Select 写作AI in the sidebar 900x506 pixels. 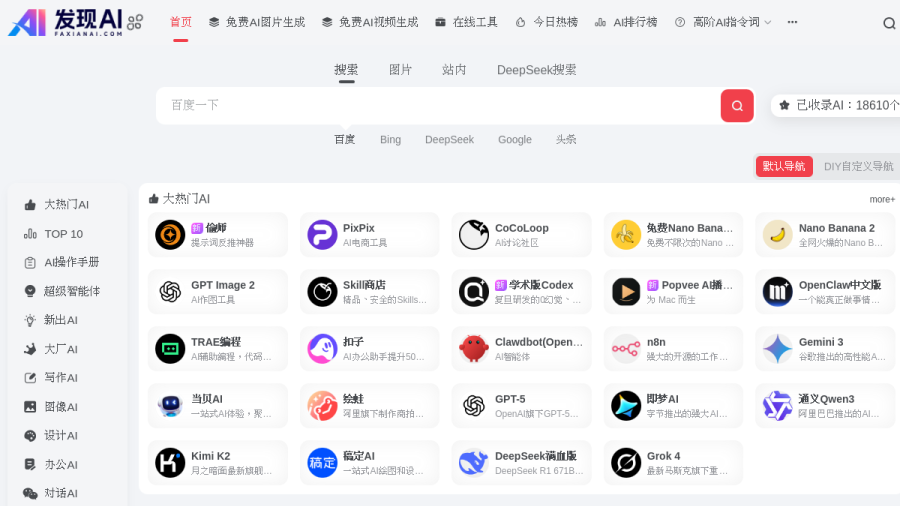(51, 378)
